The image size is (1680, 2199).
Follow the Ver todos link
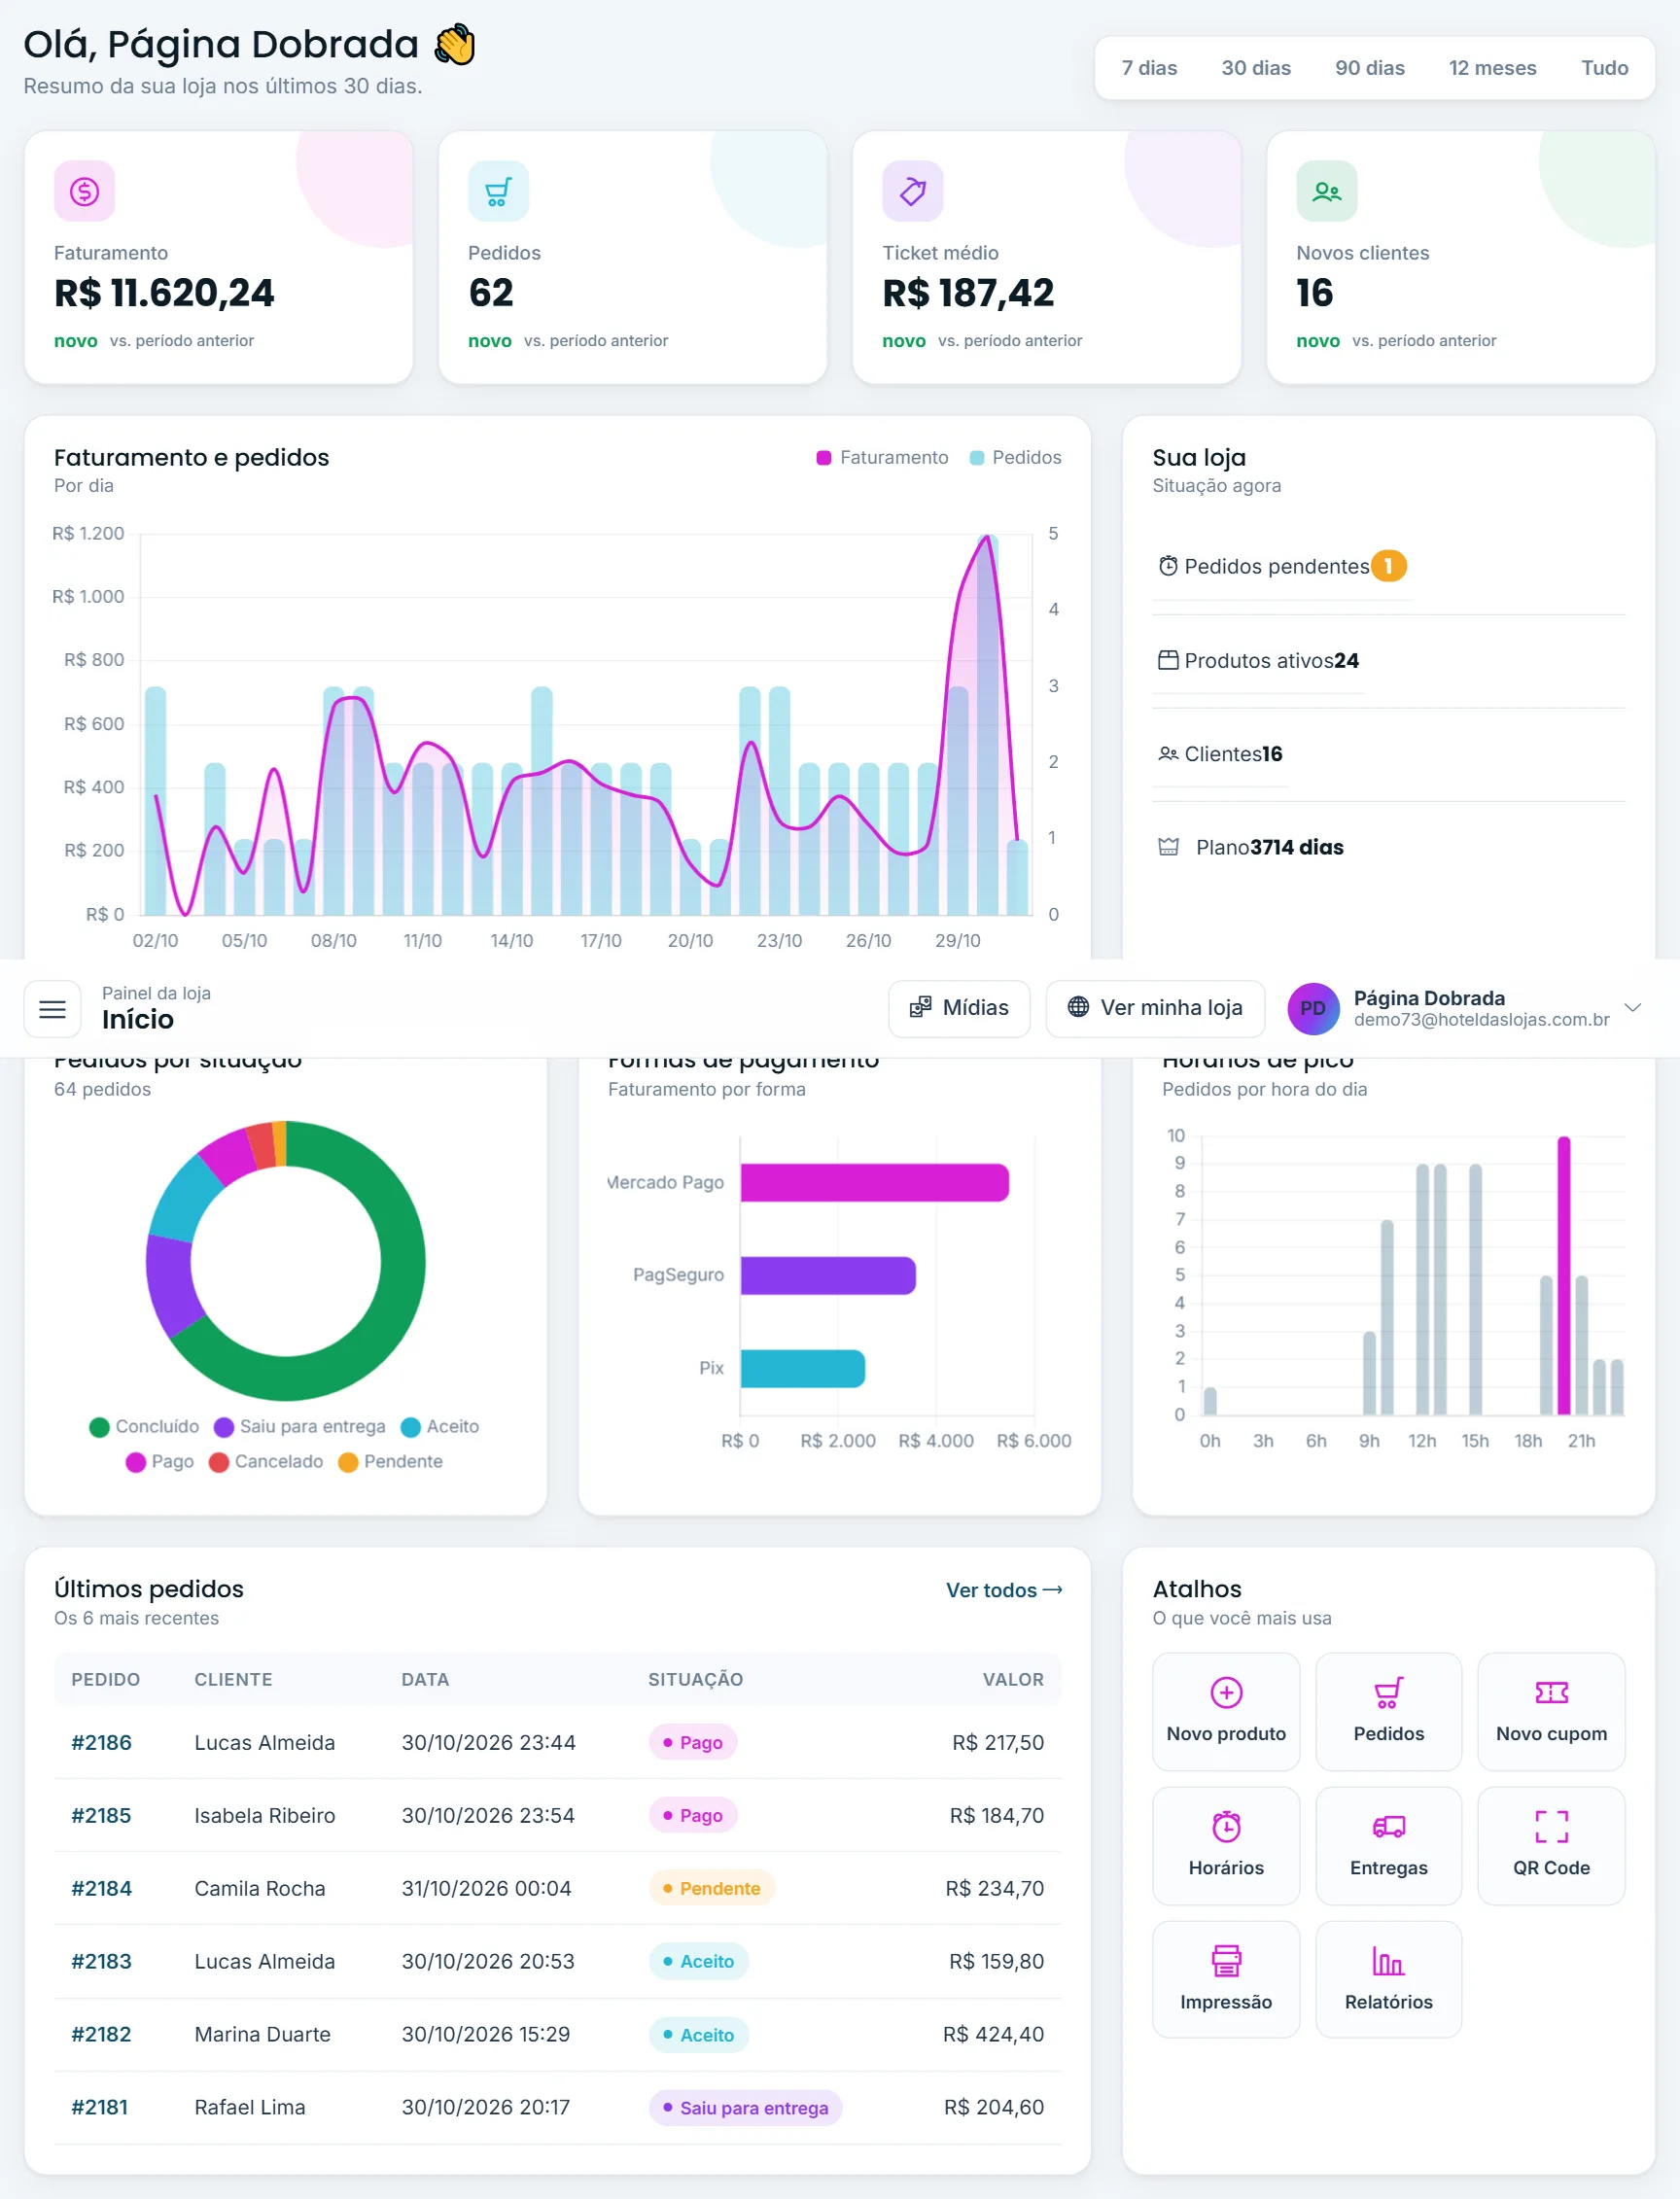point(1004,1590)
